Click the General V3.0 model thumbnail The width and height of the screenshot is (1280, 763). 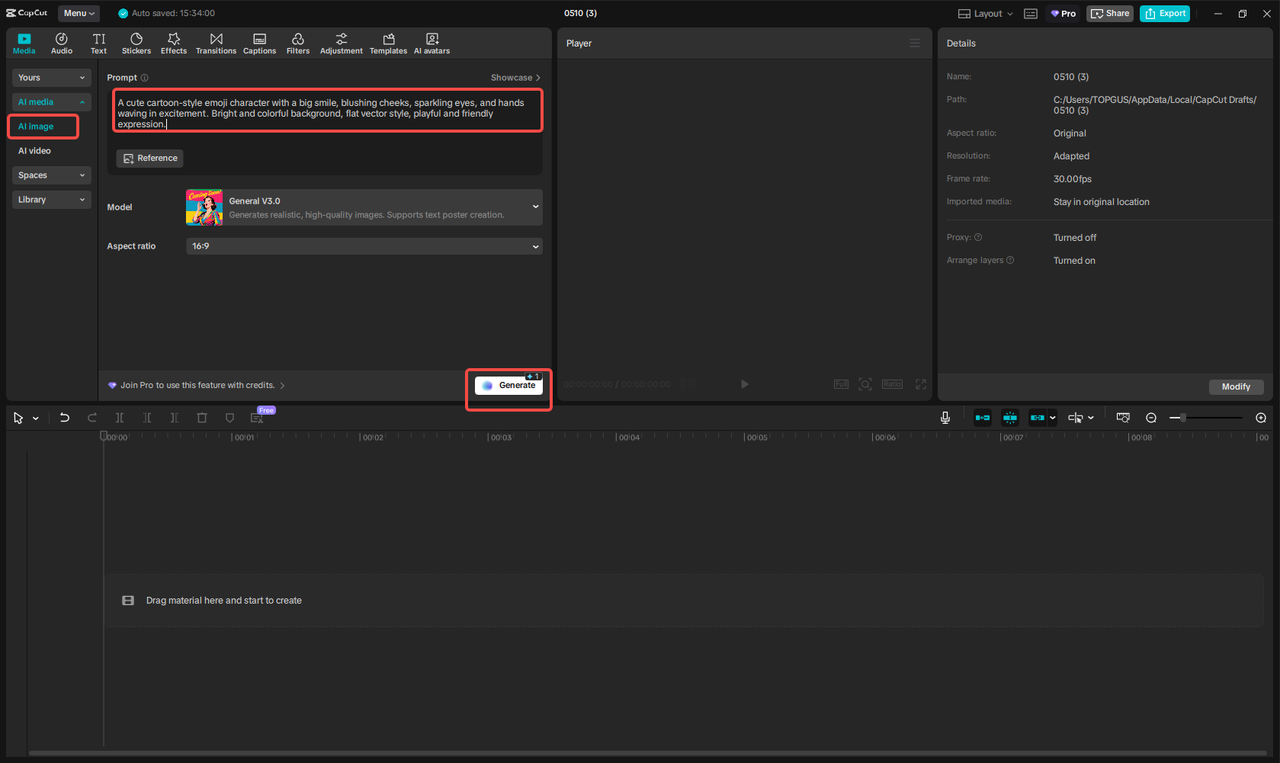click(204, 207)
